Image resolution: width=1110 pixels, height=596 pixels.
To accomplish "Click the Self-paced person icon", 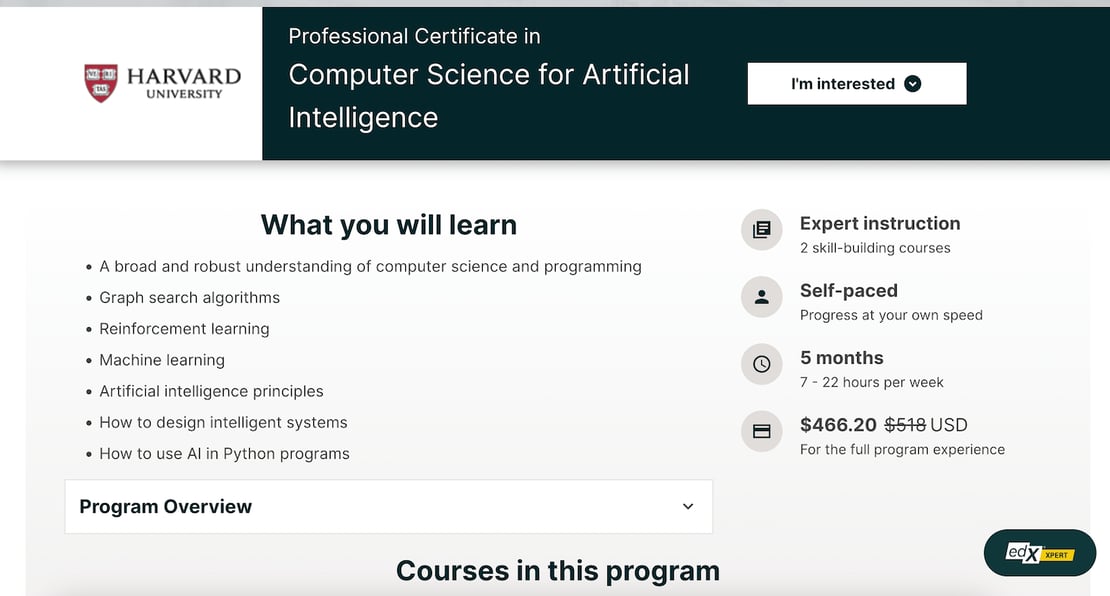I will [x=762, y=297].
